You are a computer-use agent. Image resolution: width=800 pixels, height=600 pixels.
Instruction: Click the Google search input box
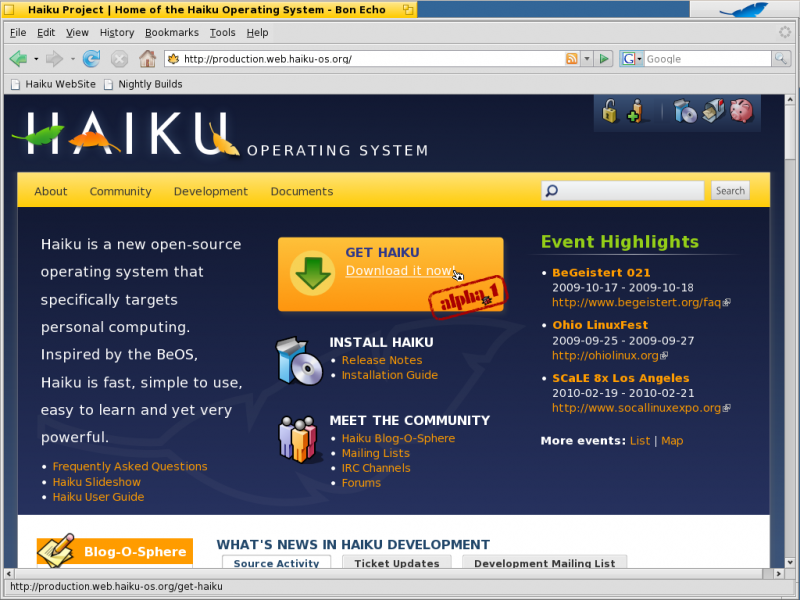[708, 59]
